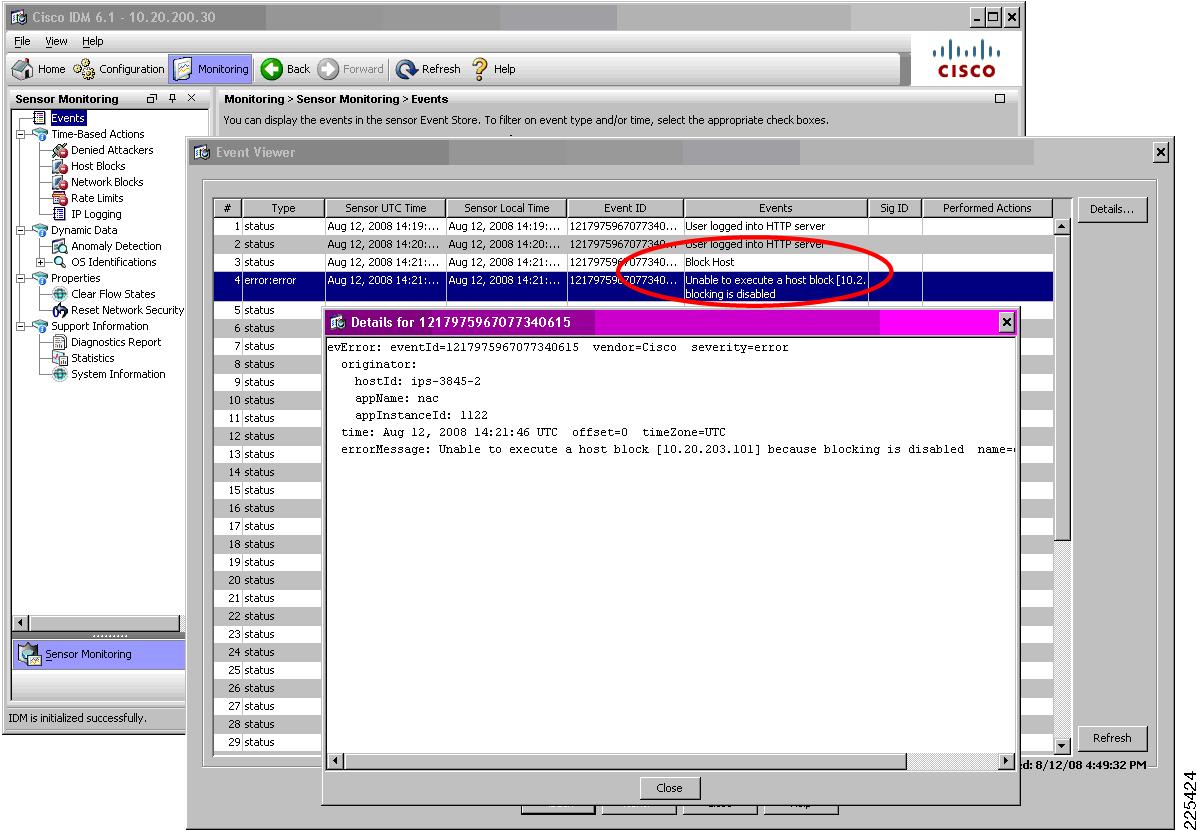Image resolution: width=1197 pixels, height=831 pixels.
Task: Open System Information tree item
Action: [118, 374]
